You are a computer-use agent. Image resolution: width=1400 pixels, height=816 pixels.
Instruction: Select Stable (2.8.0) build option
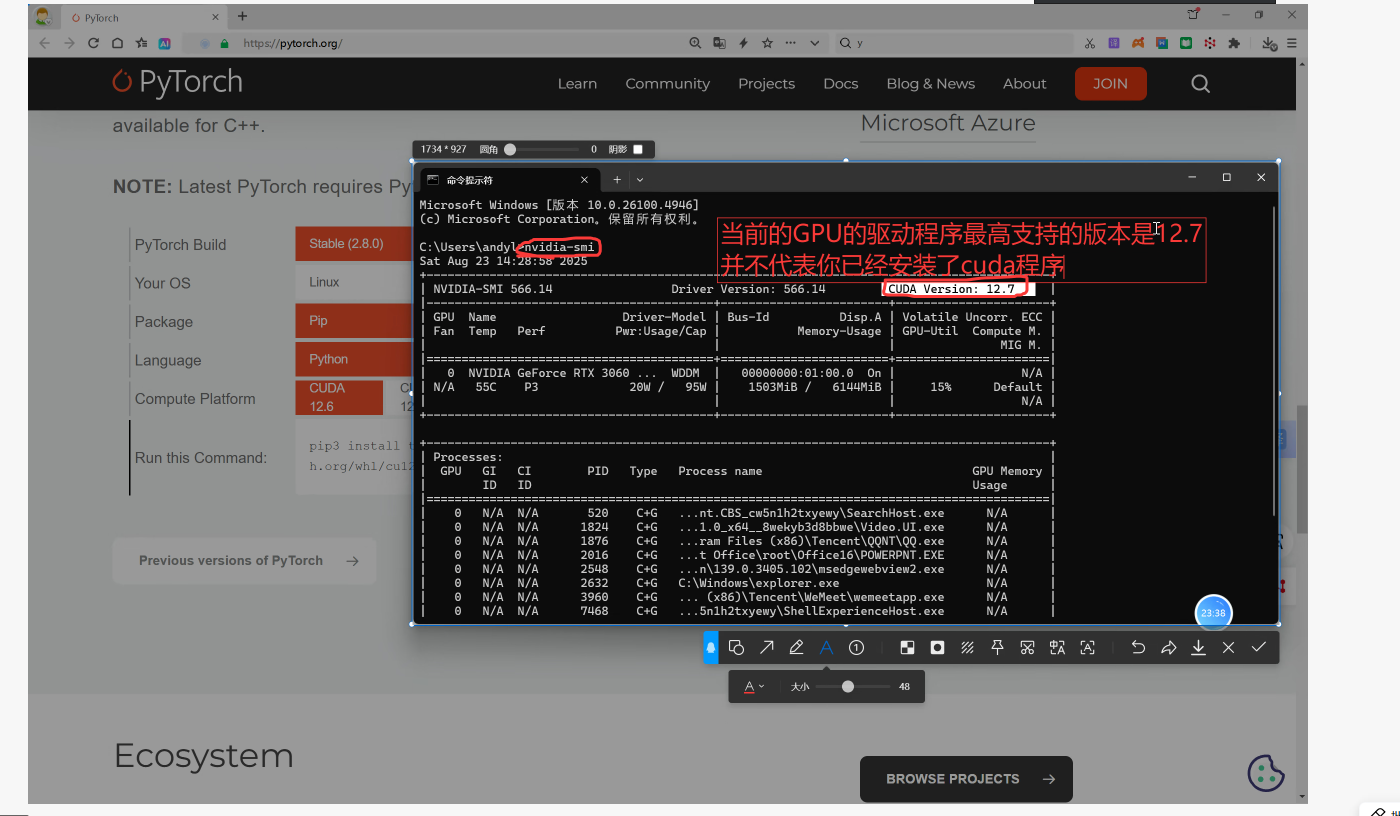(x=354, y=244)
